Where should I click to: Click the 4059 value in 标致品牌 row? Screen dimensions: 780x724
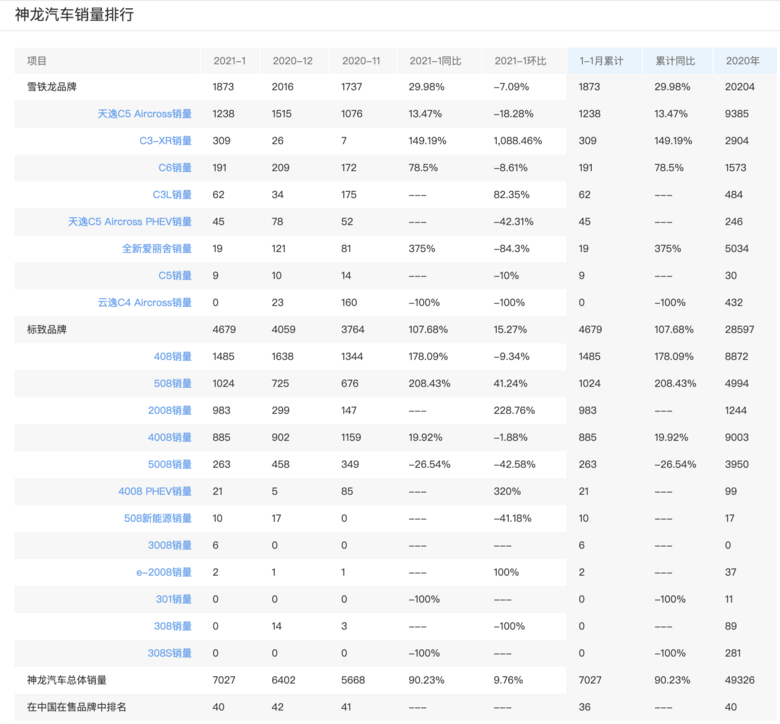point(283,329)
